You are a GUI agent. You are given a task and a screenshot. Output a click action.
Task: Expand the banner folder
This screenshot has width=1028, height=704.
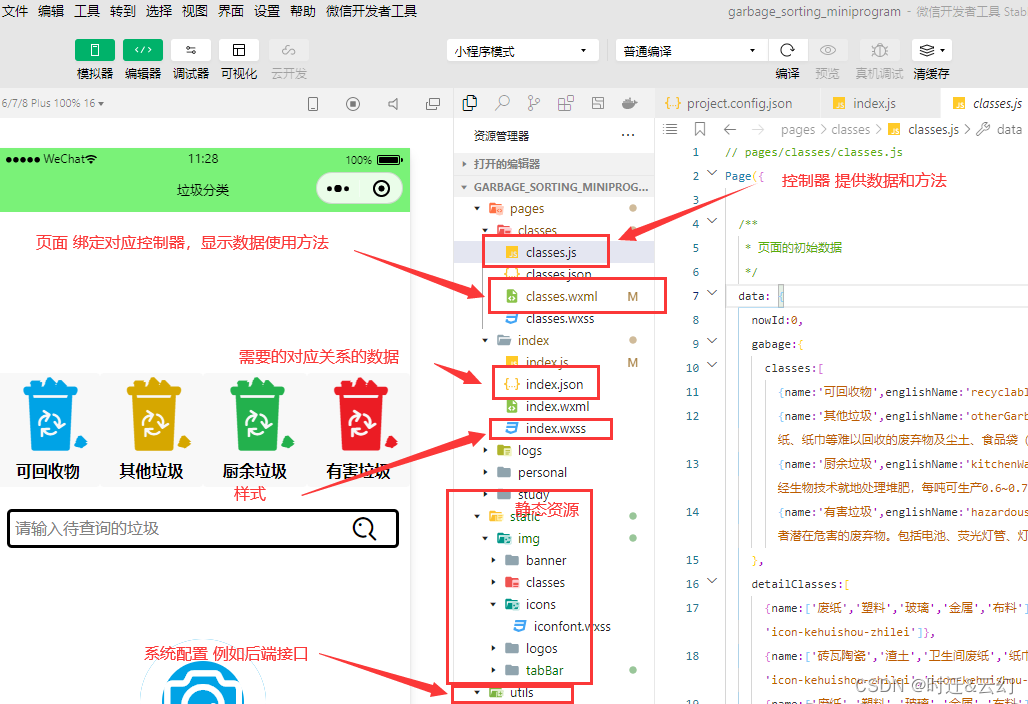coord(554,560)
